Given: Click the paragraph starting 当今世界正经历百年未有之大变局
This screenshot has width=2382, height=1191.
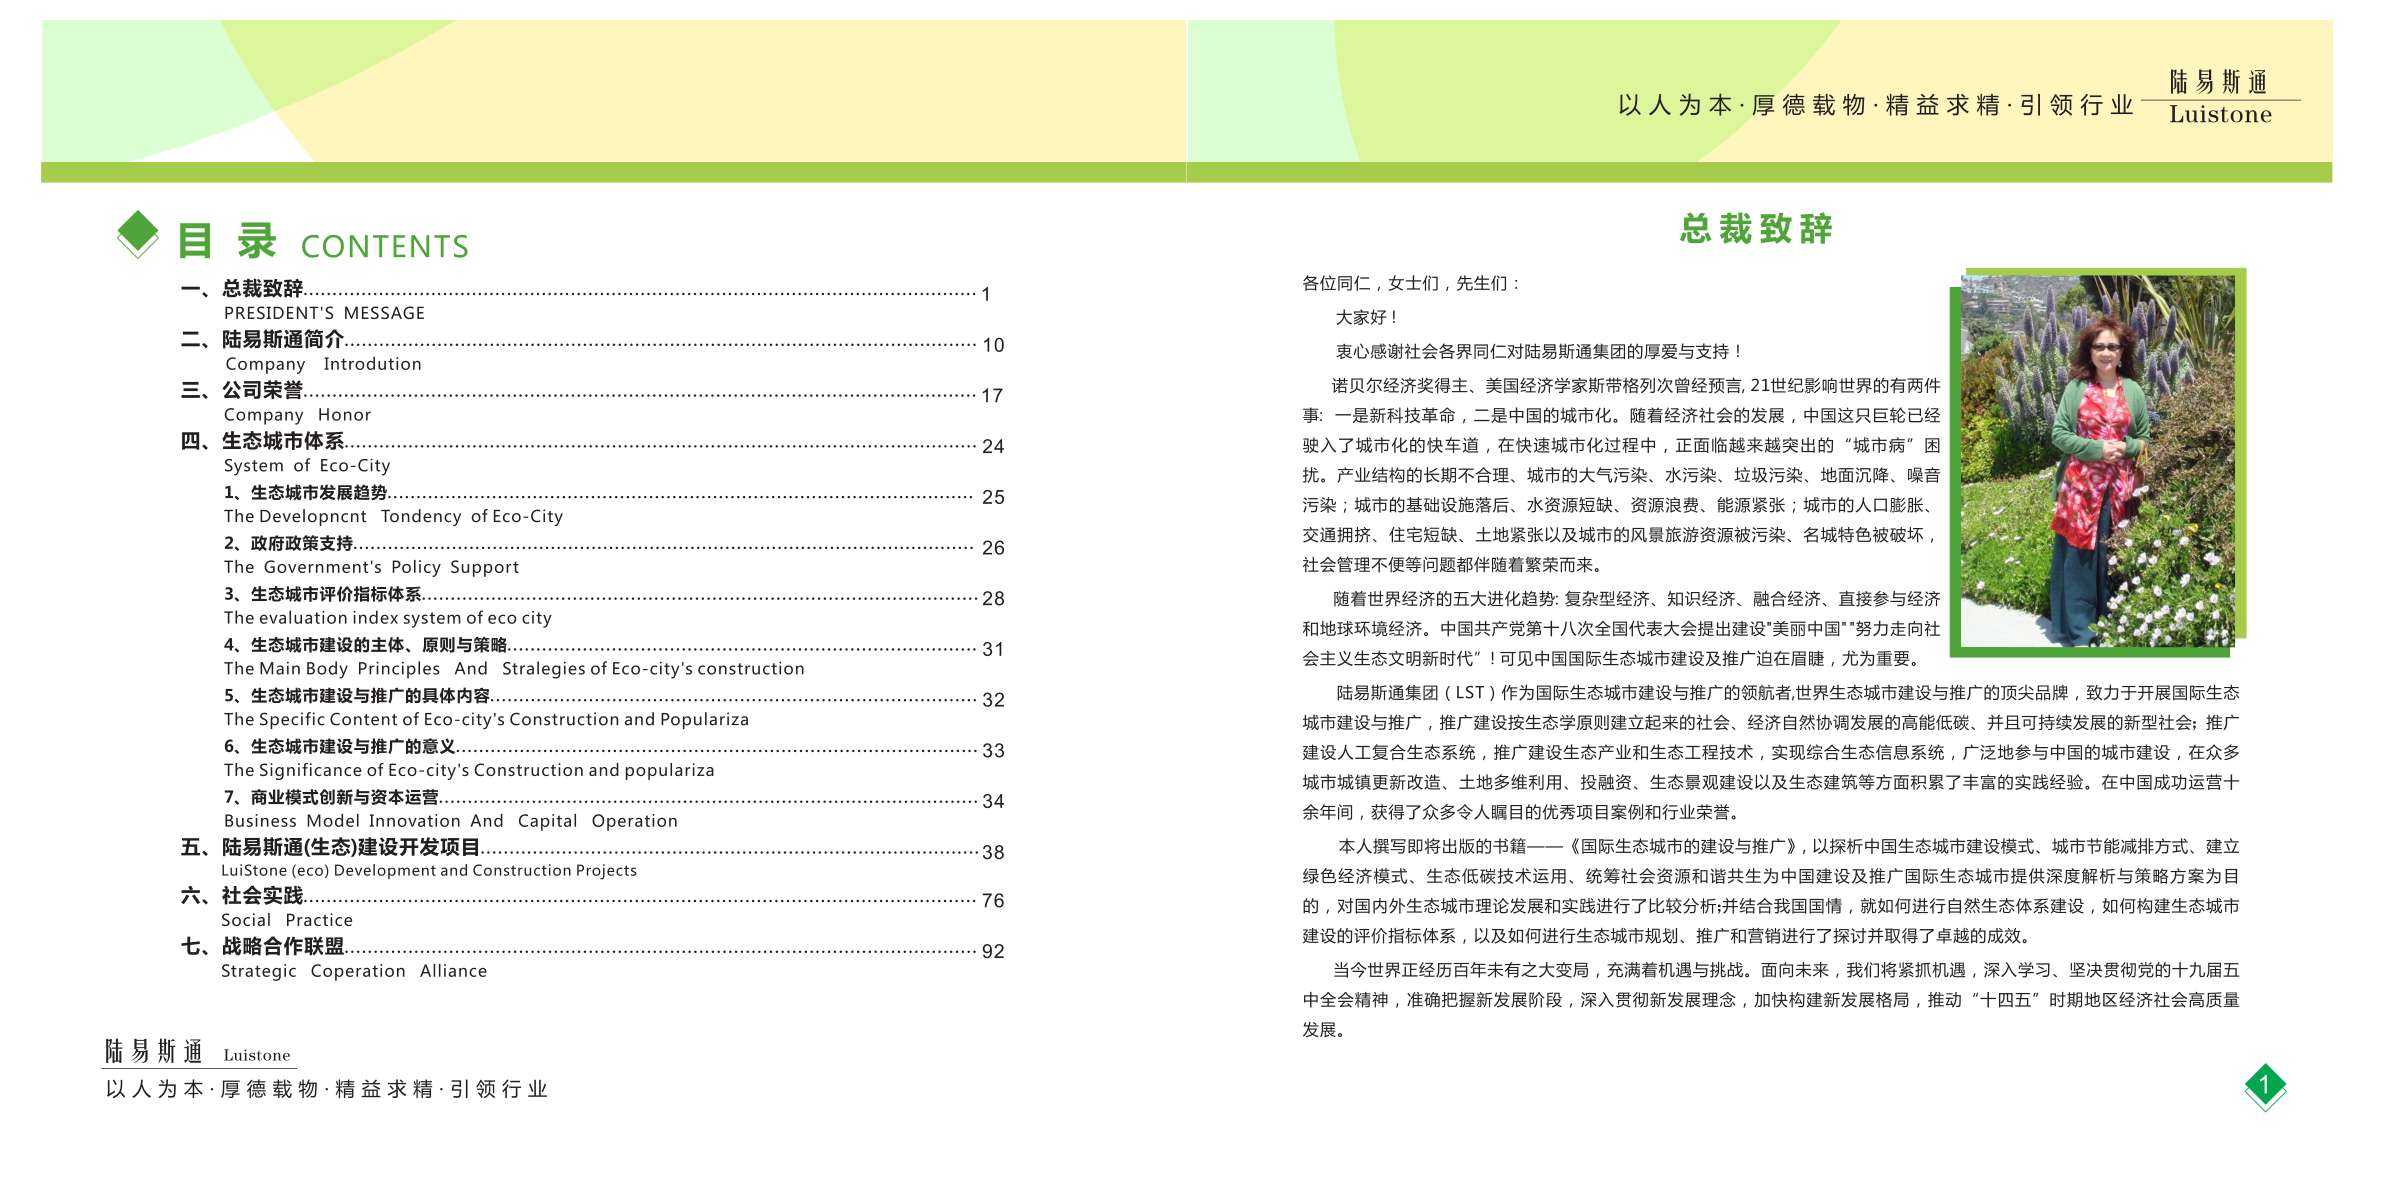Looking at the screenshot, I should pyautogui.click(x=1770, y=1000).
